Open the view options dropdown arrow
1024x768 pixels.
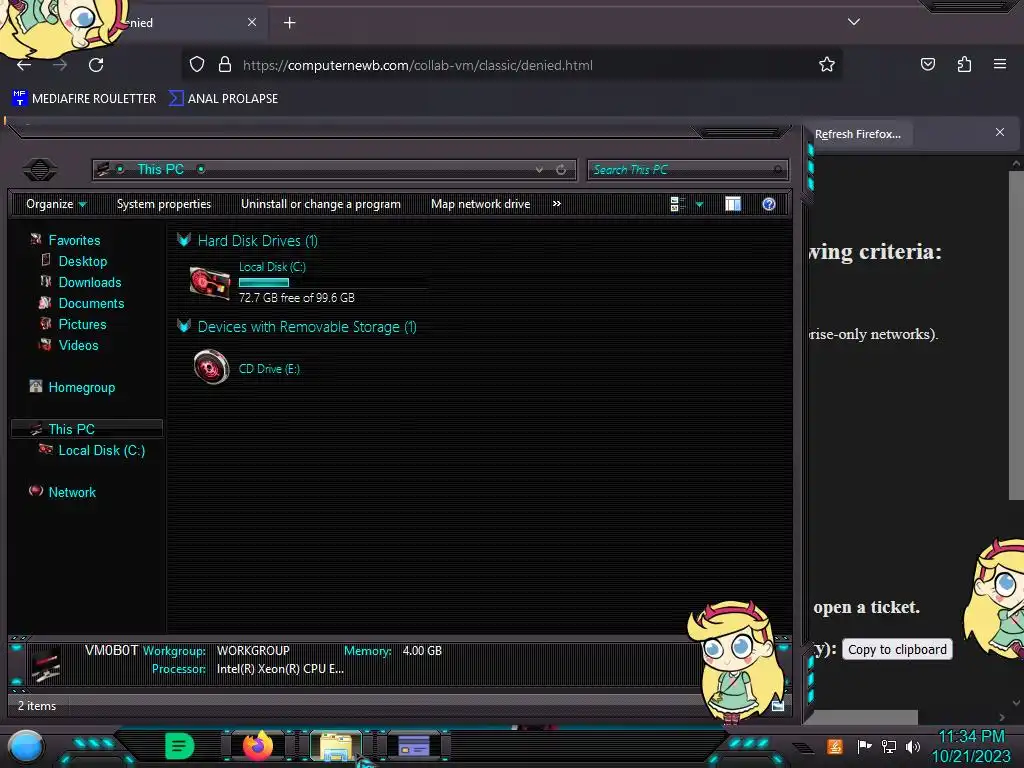click(x=699, y=204)
